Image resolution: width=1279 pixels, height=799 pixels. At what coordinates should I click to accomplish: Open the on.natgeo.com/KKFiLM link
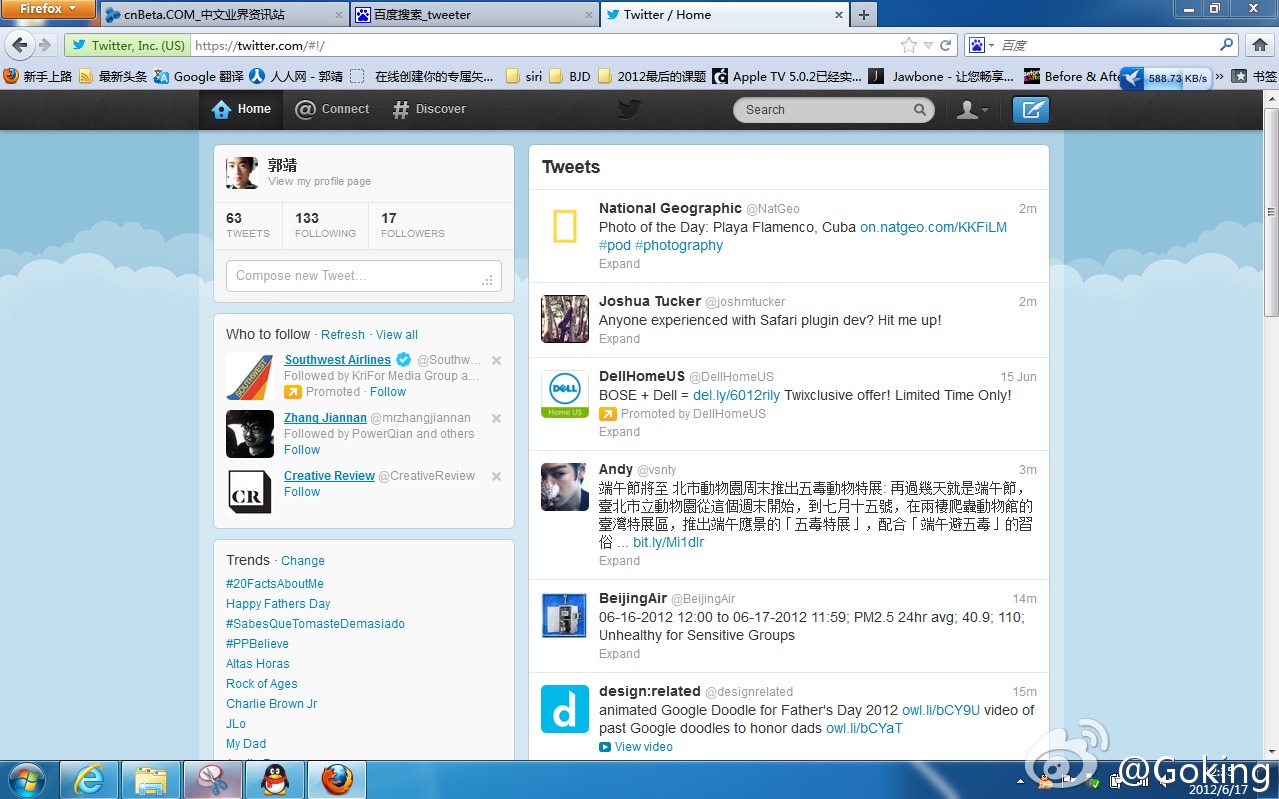(933, 227)
